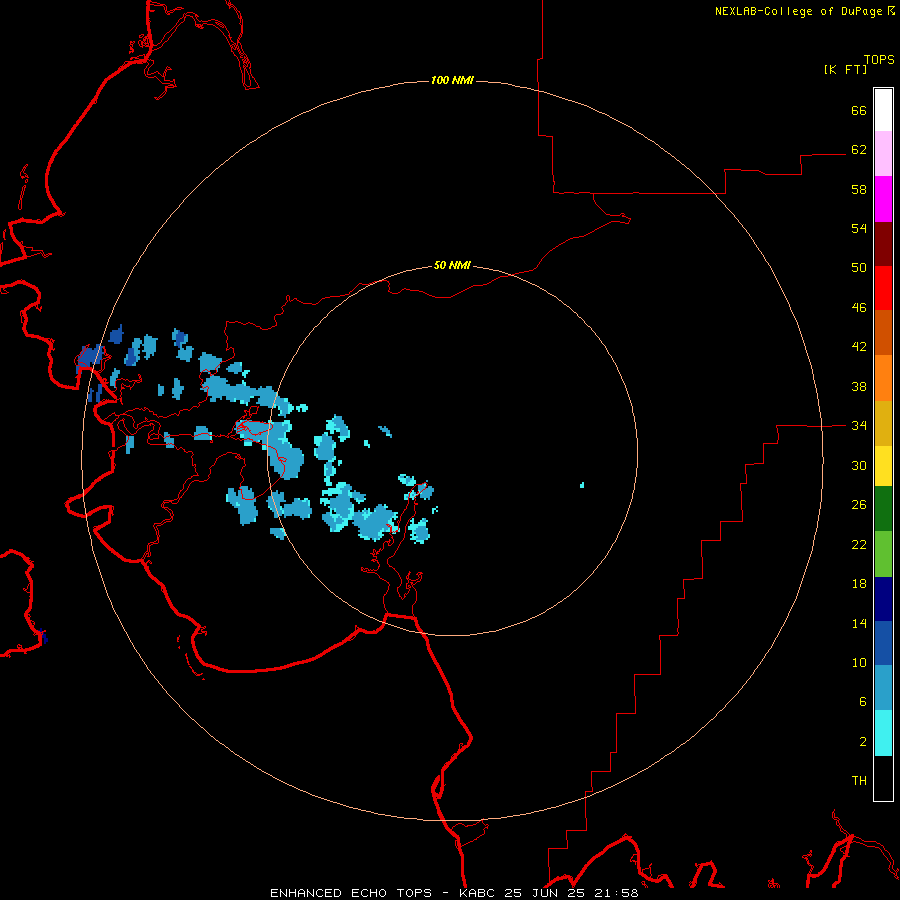The width and height of the screenshot is (900, 900).
Task: Click the light green legend swatch
Action: tap(883, 554)
